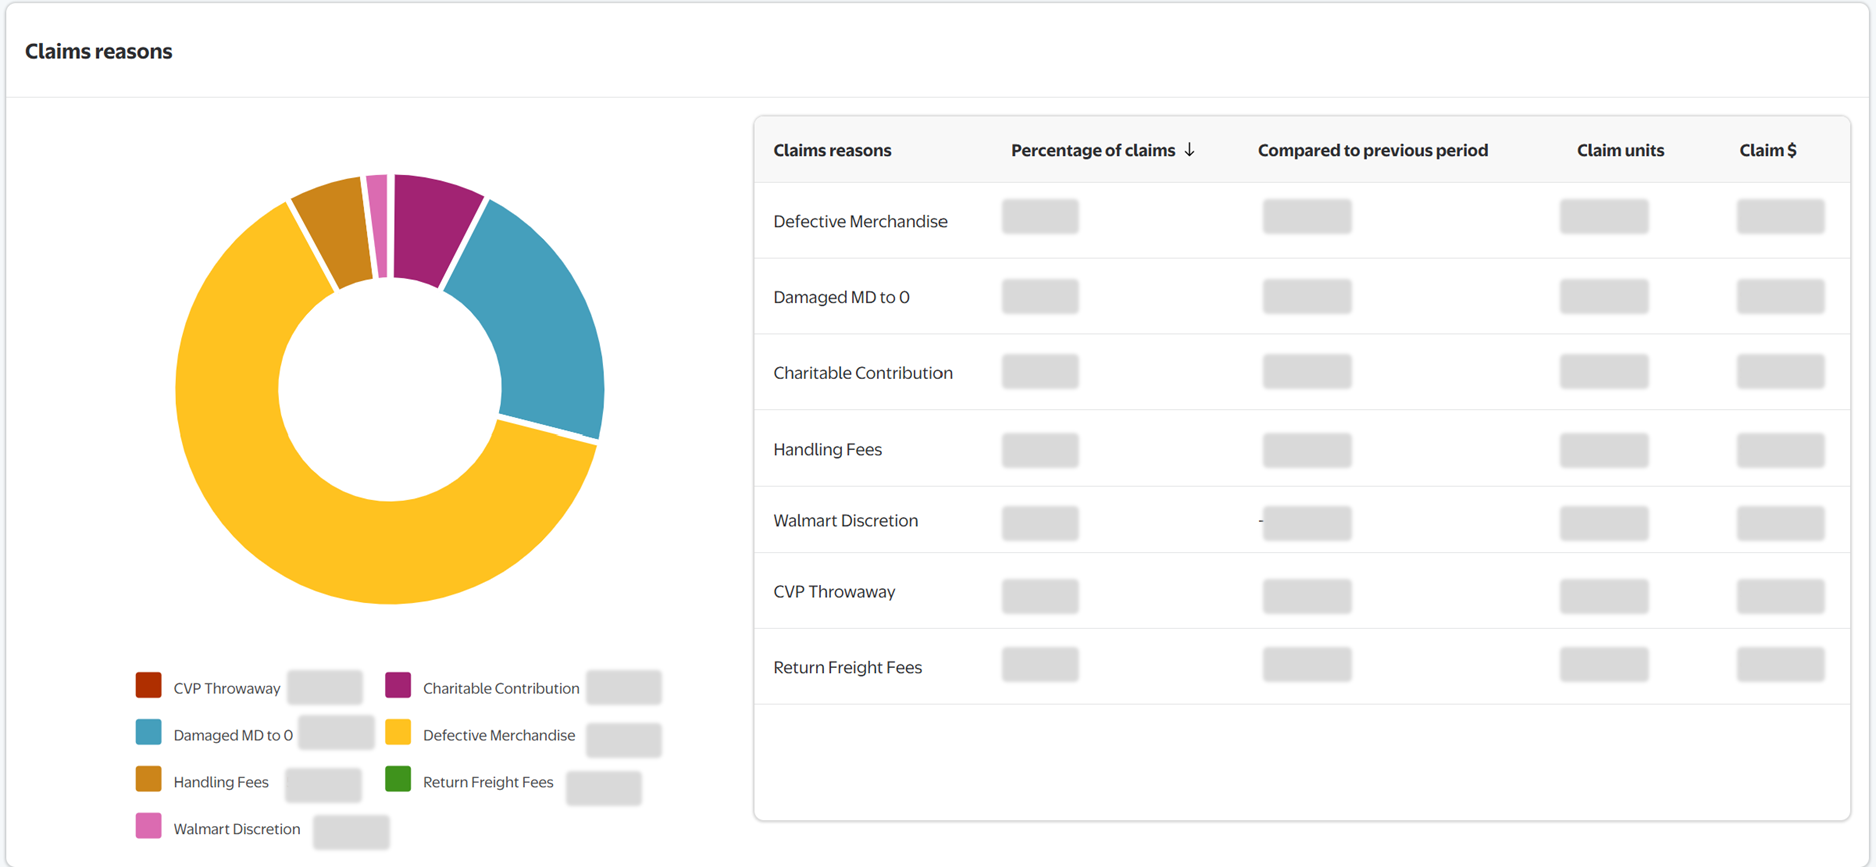Click the Charitable Contribution purple legend swatch

click(x=398, y=685)
